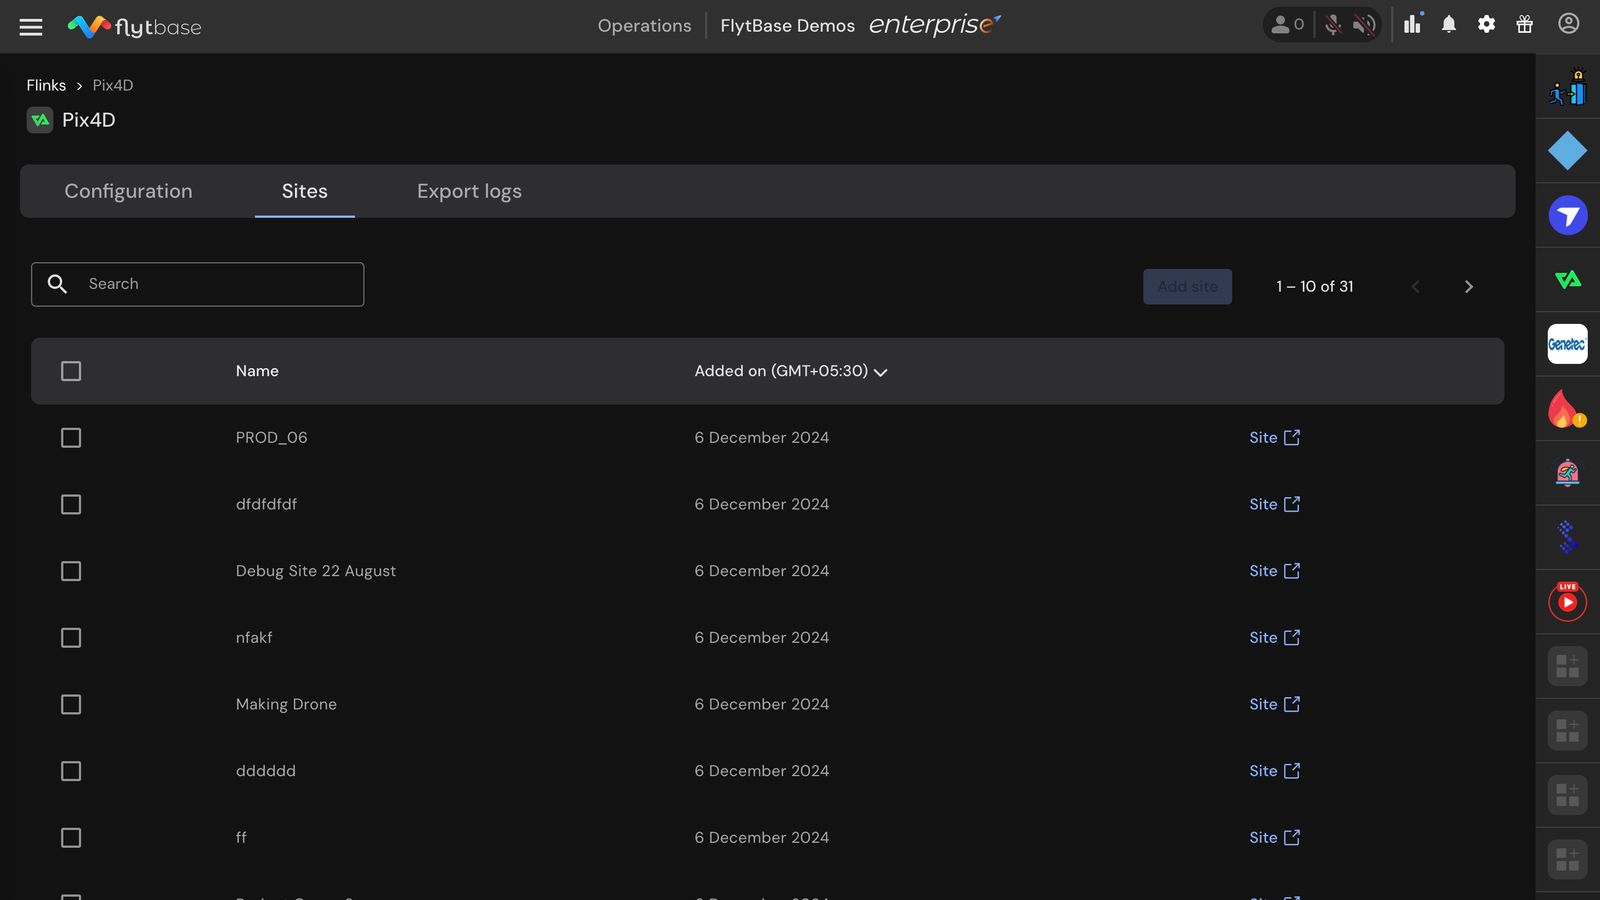
Task: Click the gift rewards icon
Action: (1525, 25)
